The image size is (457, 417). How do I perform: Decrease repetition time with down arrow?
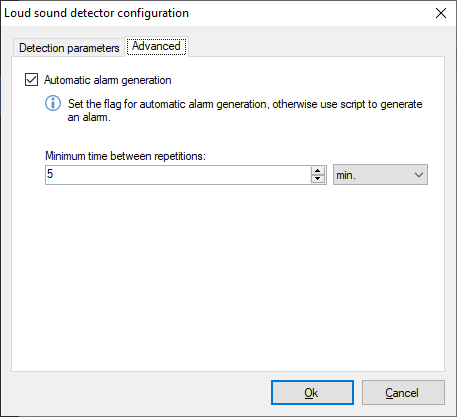pos(318,179)
